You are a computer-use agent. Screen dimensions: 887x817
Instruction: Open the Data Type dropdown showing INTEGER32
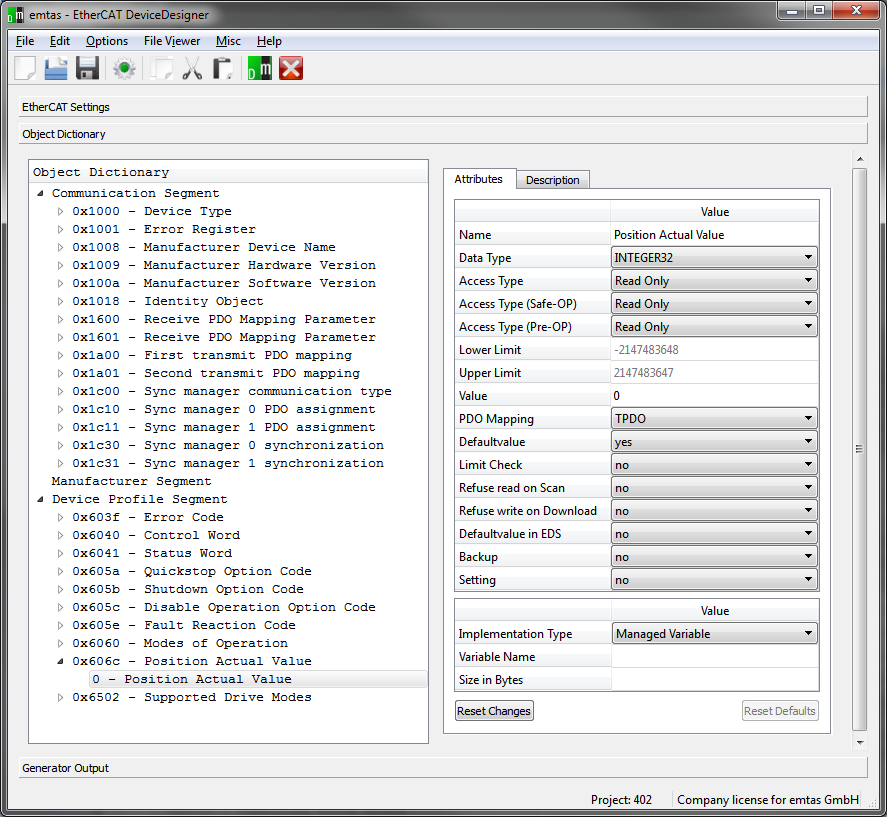[x=809, y=257]
